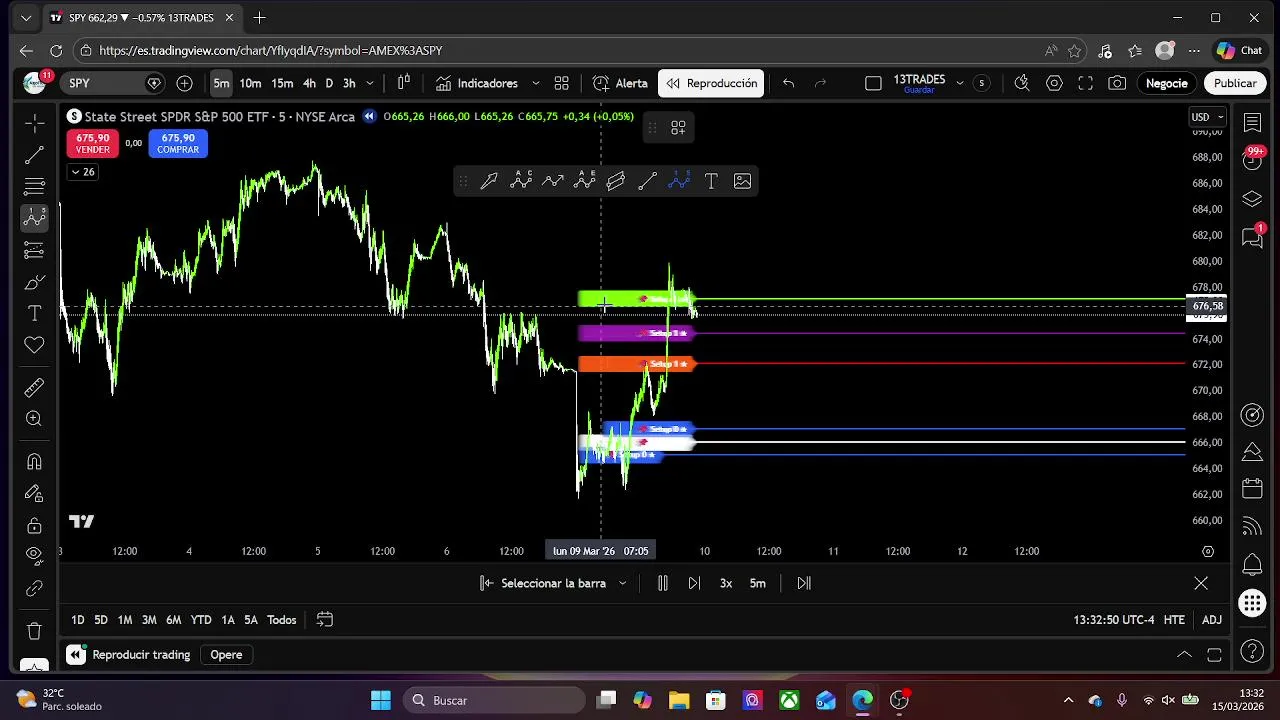This screenshot has width=1280, height=720.
Task: Open the heart icons and emoji tool
Action: click(x=34, y=345)
